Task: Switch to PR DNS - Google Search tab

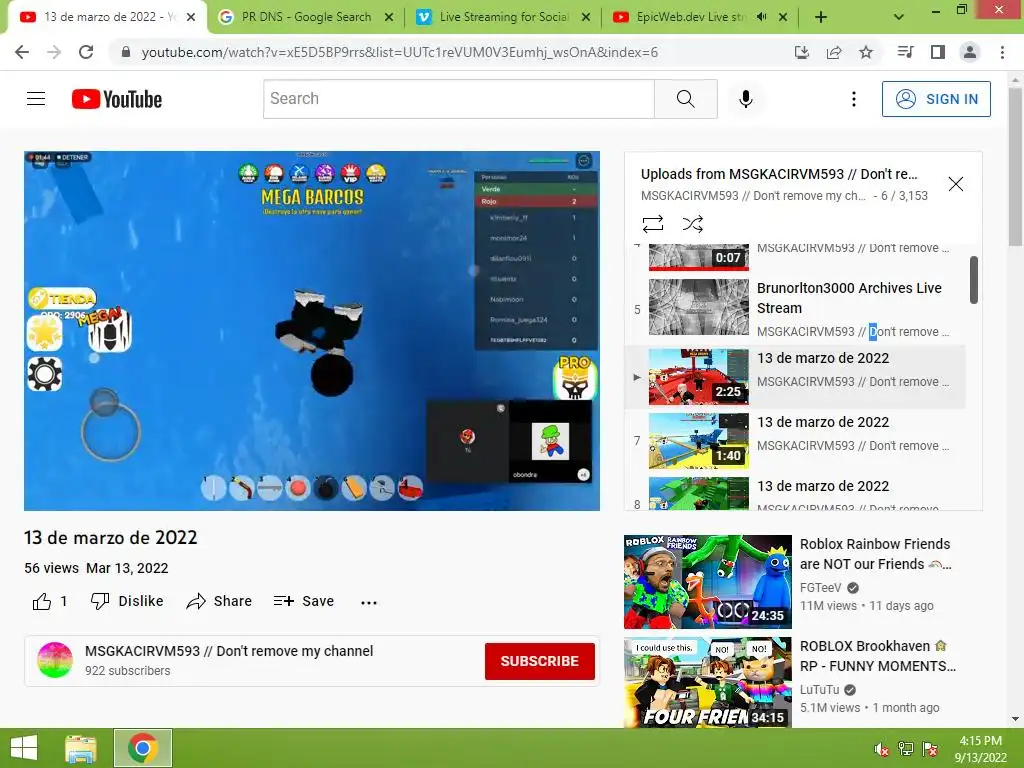Action: click(x=306, y=17)
